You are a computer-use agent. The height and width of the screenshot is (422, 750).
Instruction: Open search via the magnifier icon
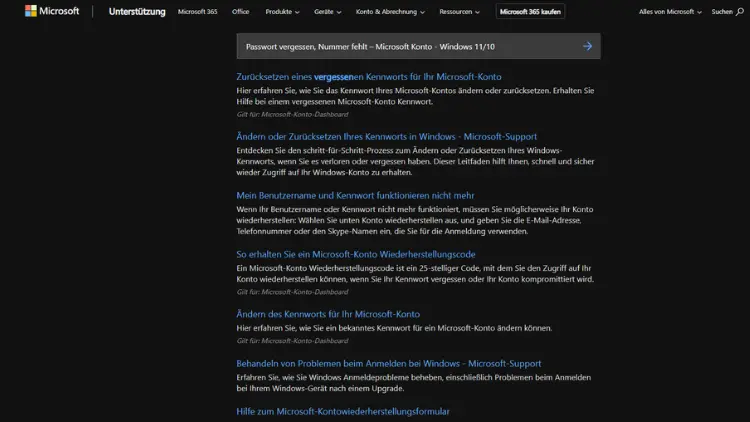739,11
